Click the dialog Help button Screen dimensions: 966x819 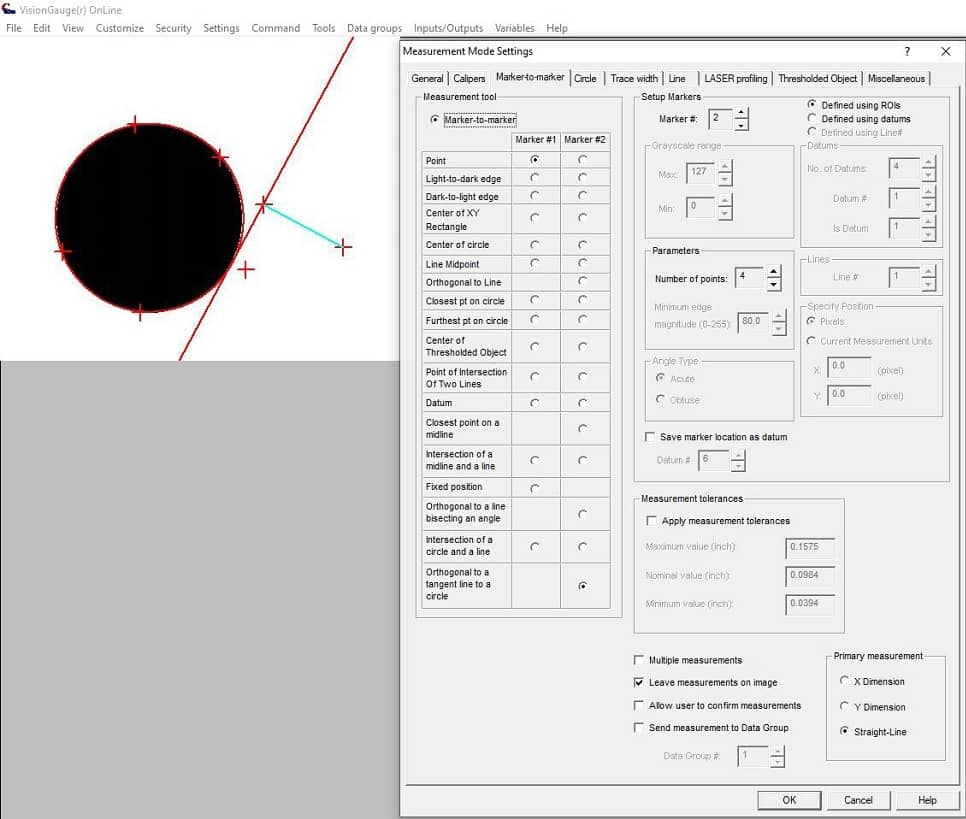tap(927, 800)
